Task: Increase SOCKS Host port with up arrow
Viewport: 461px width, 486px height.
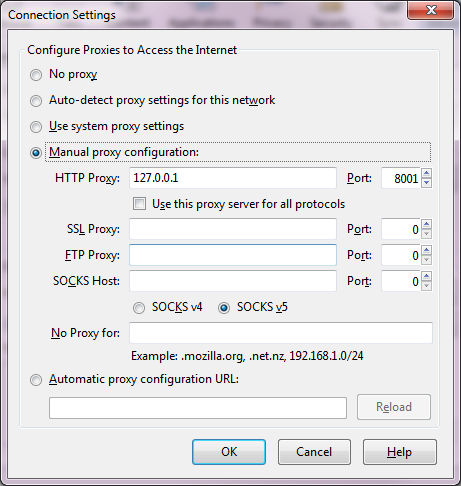Action: point(426,276)
